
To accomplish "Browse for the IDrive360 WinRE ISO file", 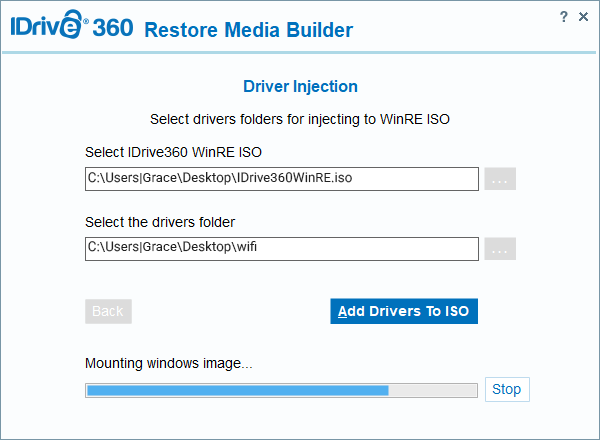I will pyautogui.click(x=500, y=180).
